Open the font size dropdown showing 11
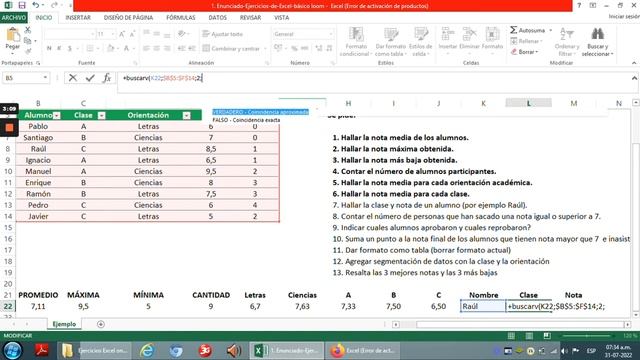This screenshot has height=360, width=640. click(x=113, y=34)
